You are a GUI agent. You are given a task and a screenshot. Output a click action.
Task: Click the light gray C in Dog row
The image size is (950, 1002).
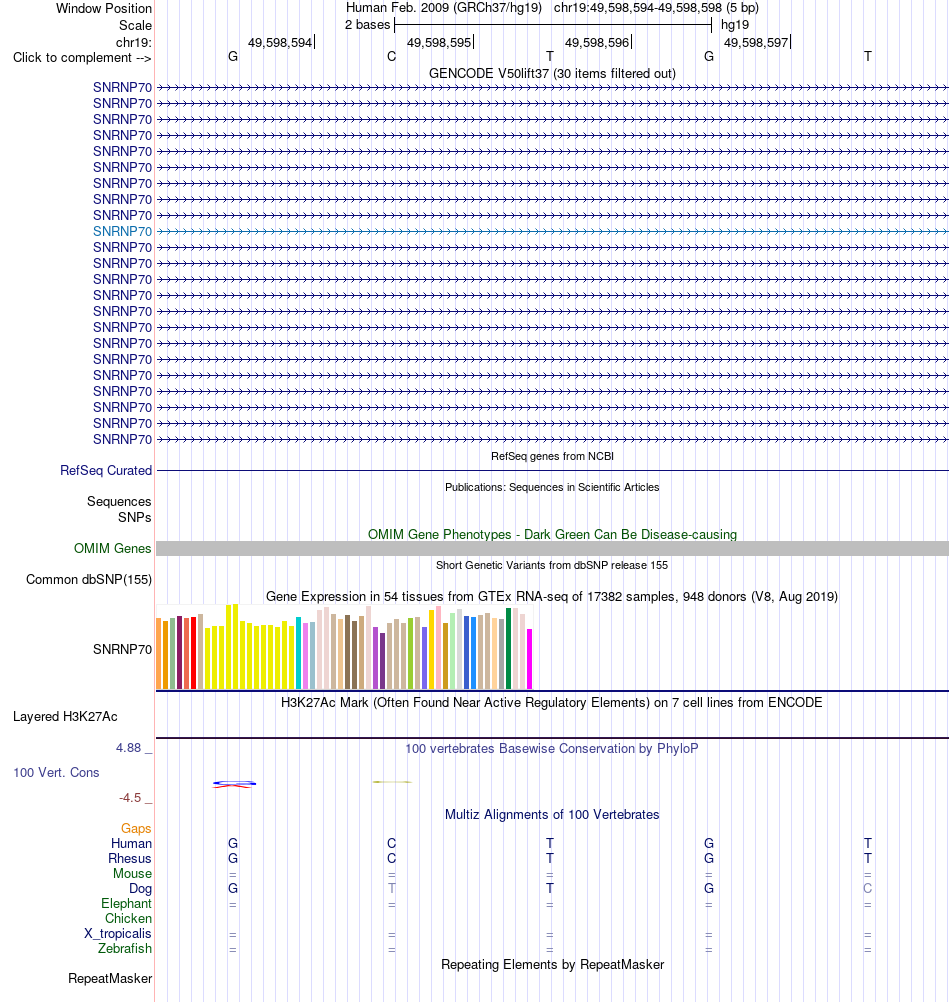(x=868, y=888)
